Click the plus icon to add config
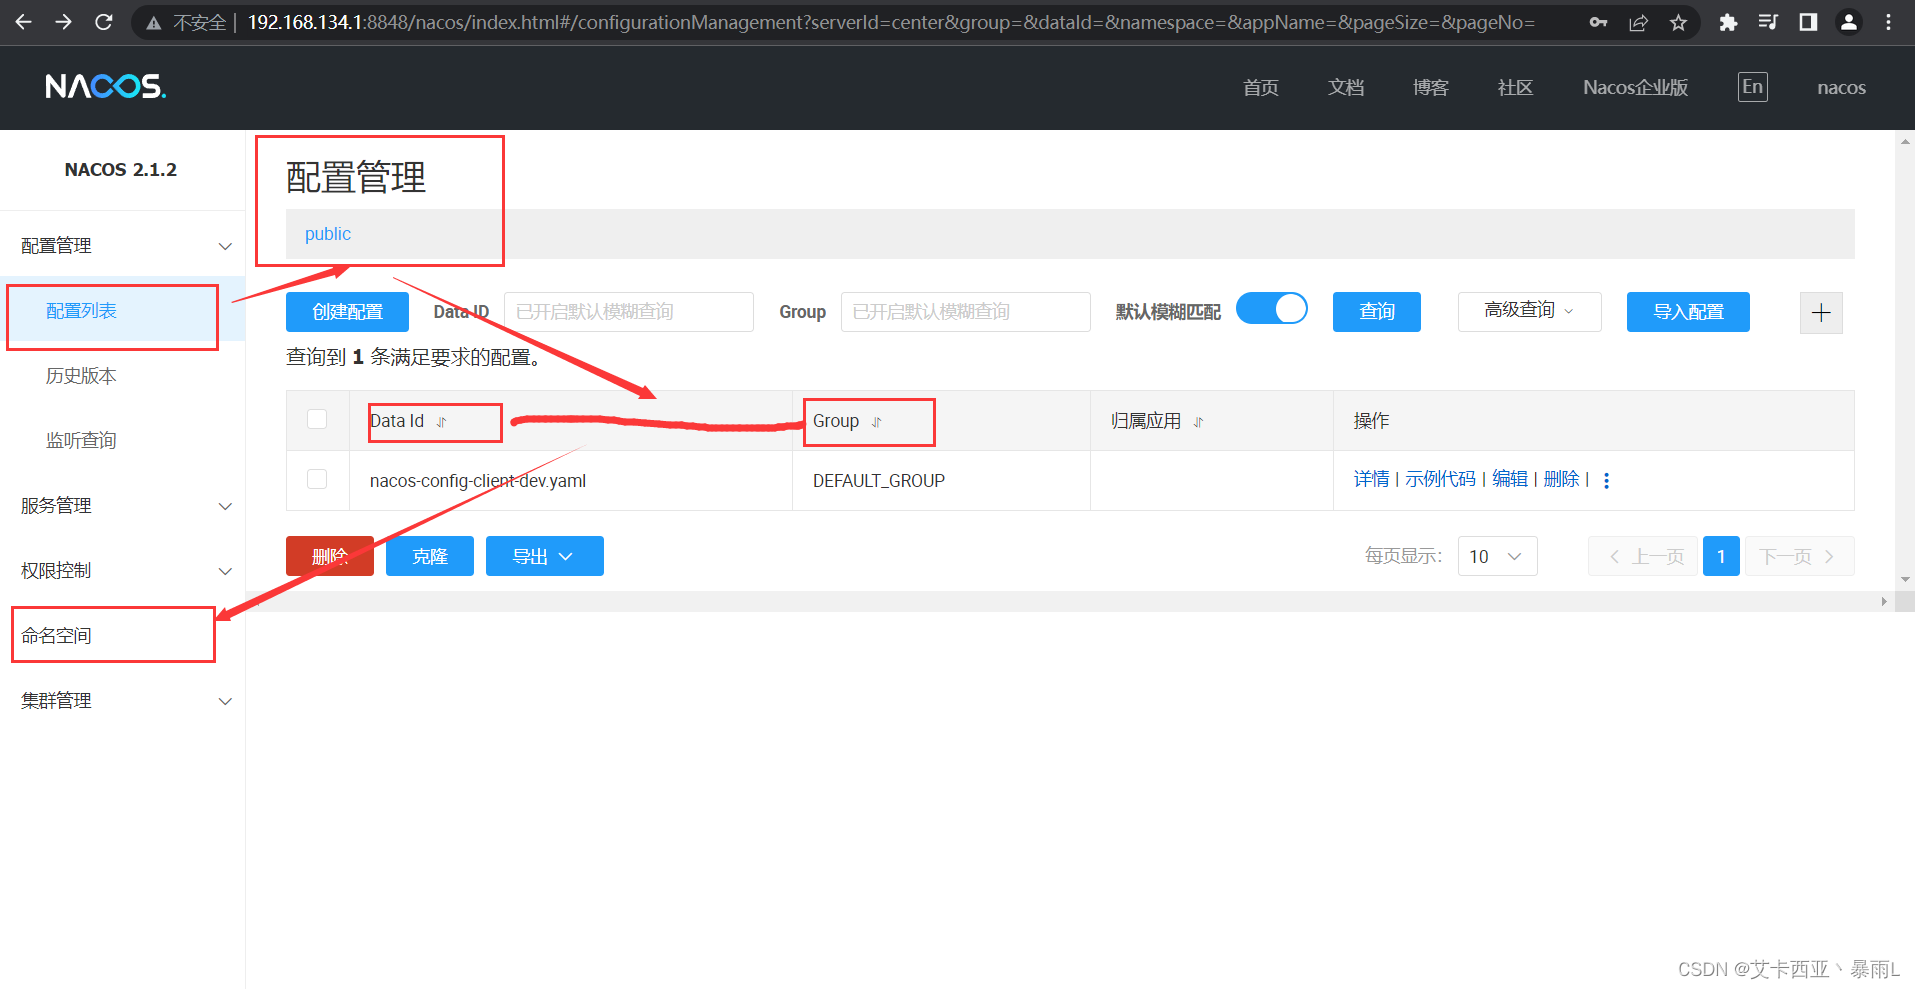The image size is (1915, 989). coord(1821,313)
